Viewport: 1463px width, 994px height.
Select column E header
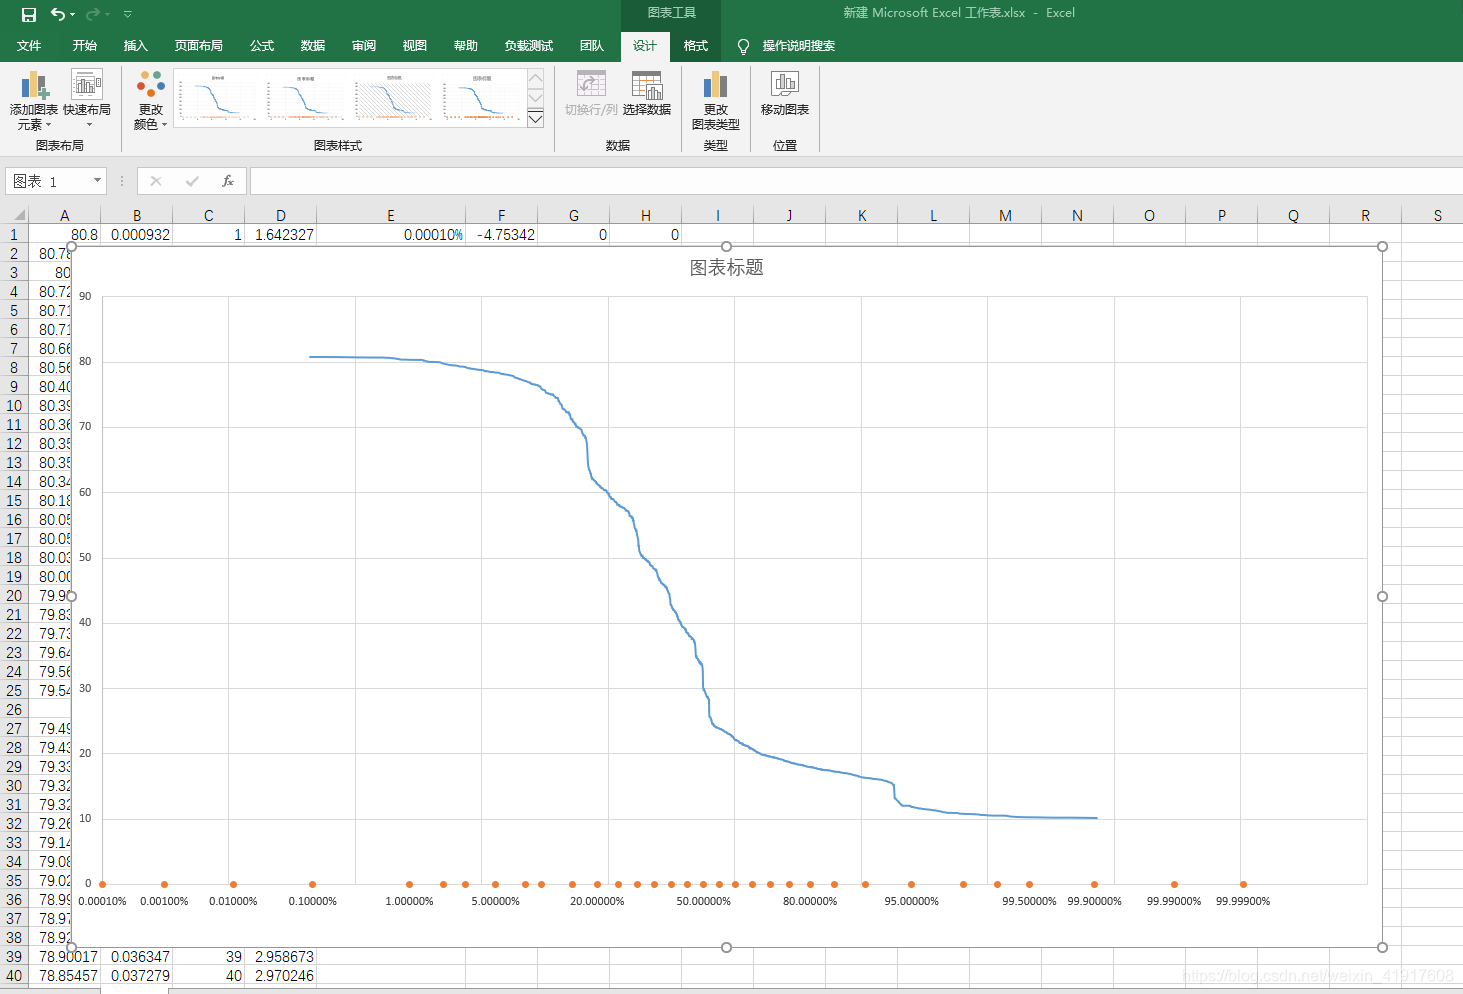(x=391, y=215)
